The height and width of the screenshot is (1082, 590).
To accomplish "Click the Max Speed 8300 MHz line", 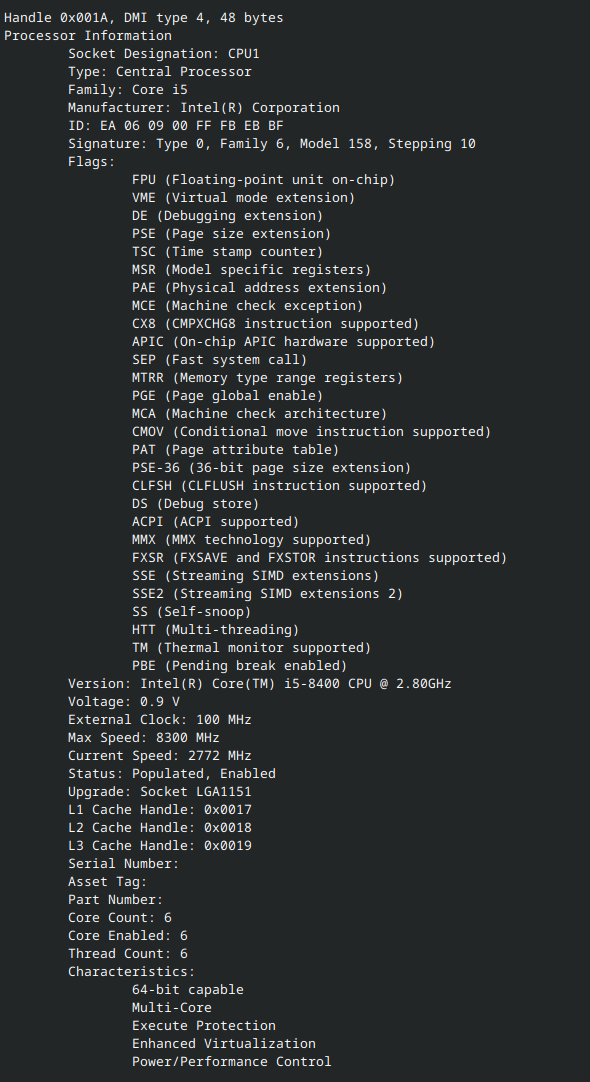I will pos(144,738).
